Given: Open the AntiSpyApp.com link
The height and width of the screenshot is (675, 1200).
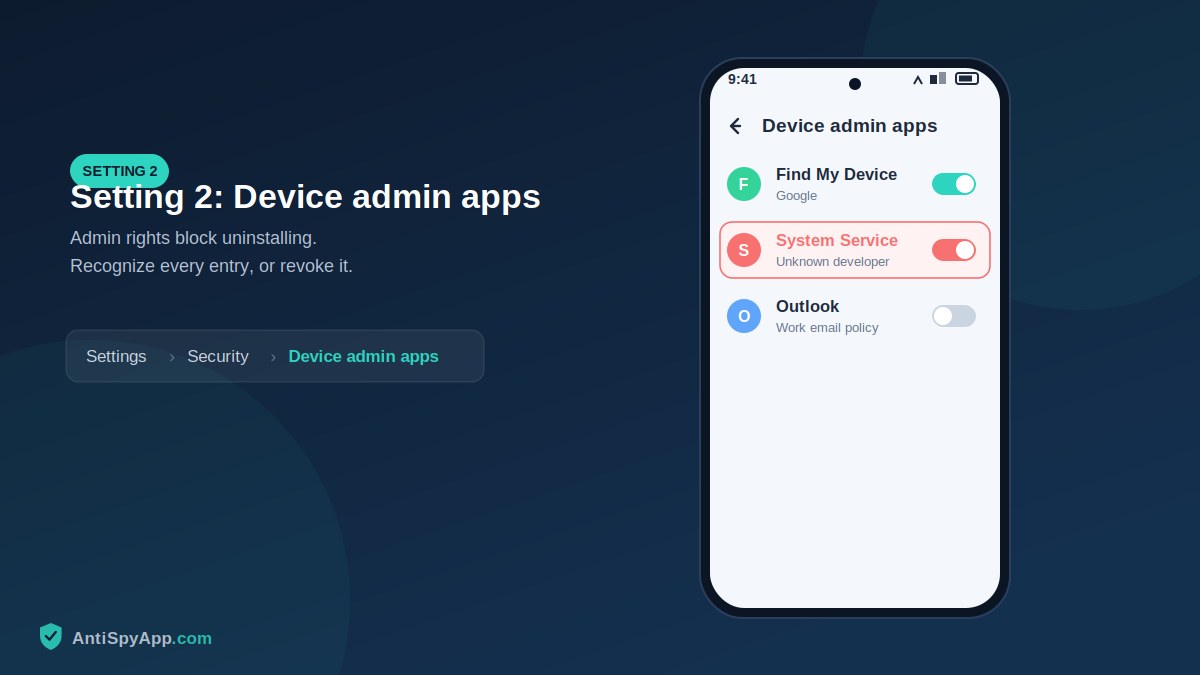Looking at the screenshot, I should click(142, 638).
